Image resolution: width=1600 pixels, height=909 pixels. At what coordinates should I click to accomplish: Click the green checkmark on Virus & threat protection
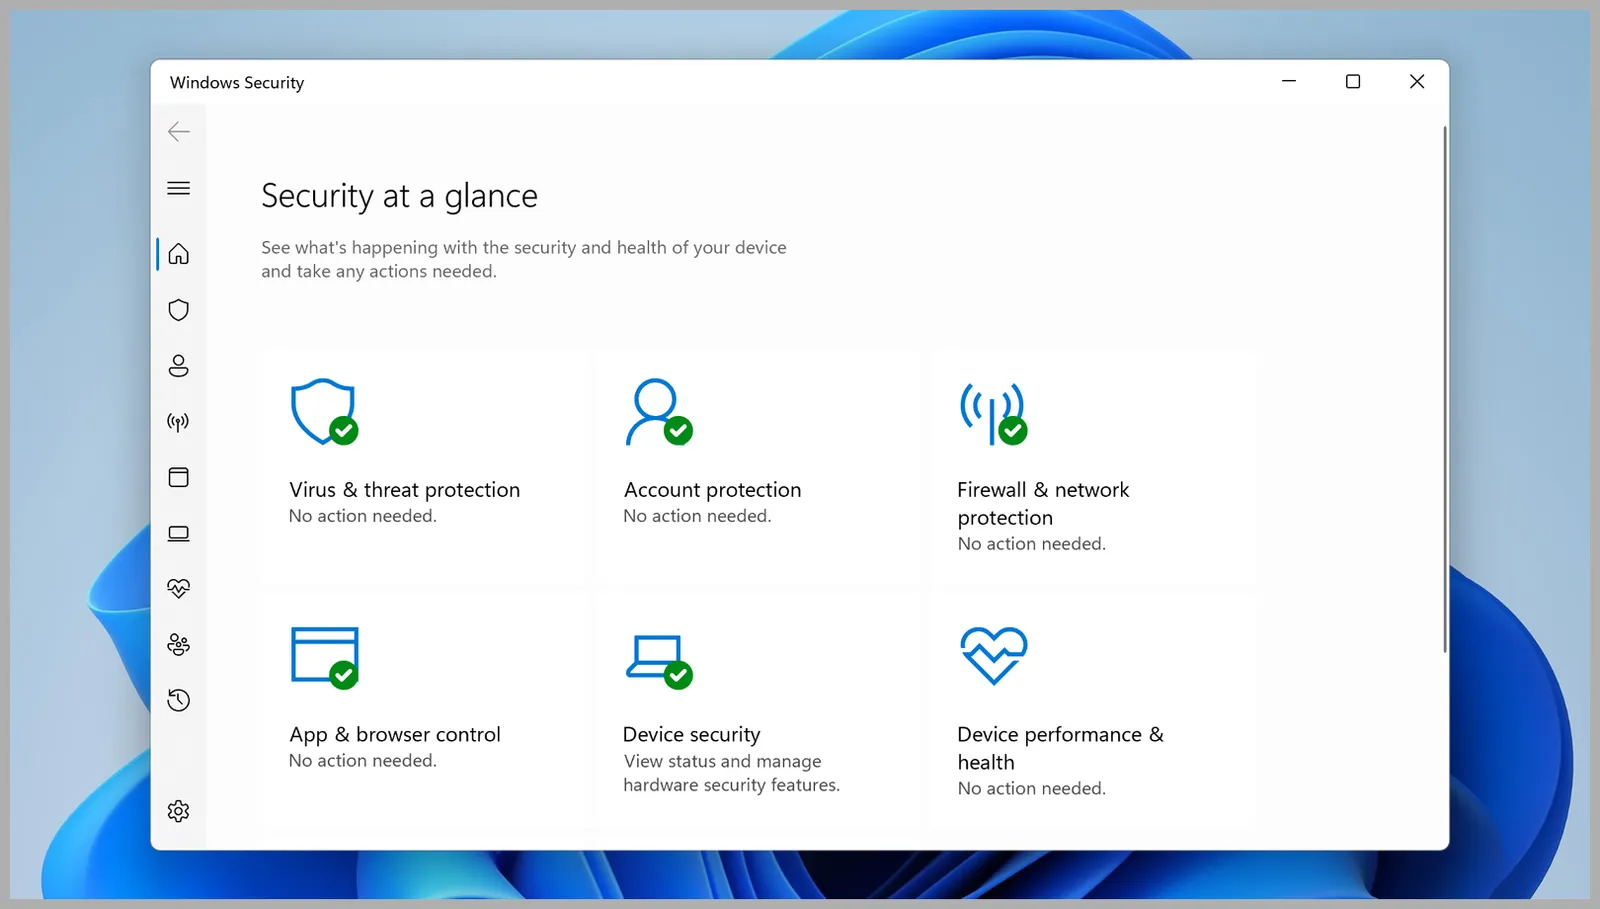point(342,430)
